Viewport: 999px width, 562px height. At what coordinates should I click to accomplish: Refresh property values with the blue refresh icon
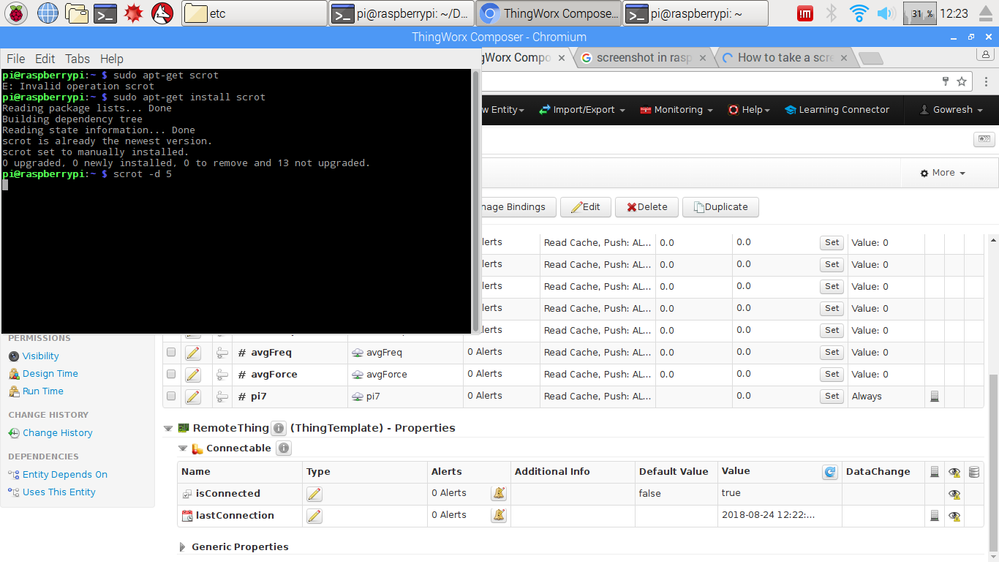(830, 472)
